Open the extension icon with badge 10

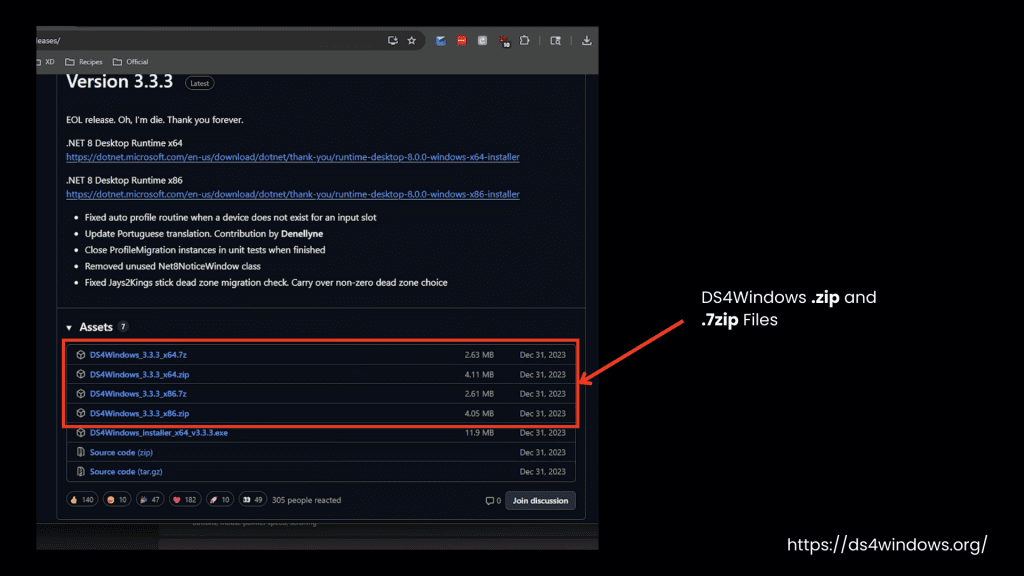(x=504, y=41)
